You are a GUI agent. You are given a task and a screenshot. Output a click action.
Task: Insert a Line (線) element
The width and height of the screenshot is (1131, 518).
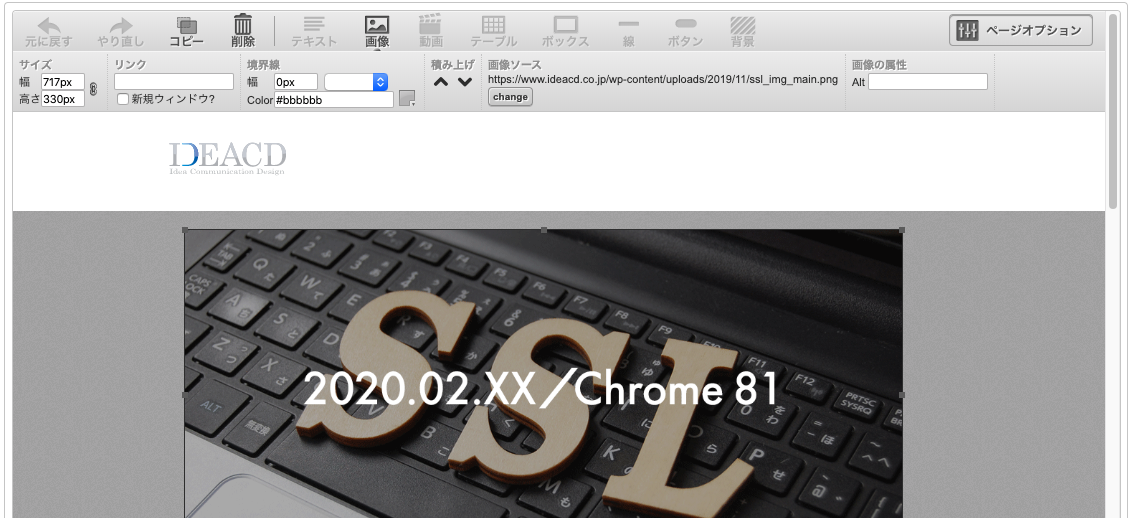click(x=629, y=32)
